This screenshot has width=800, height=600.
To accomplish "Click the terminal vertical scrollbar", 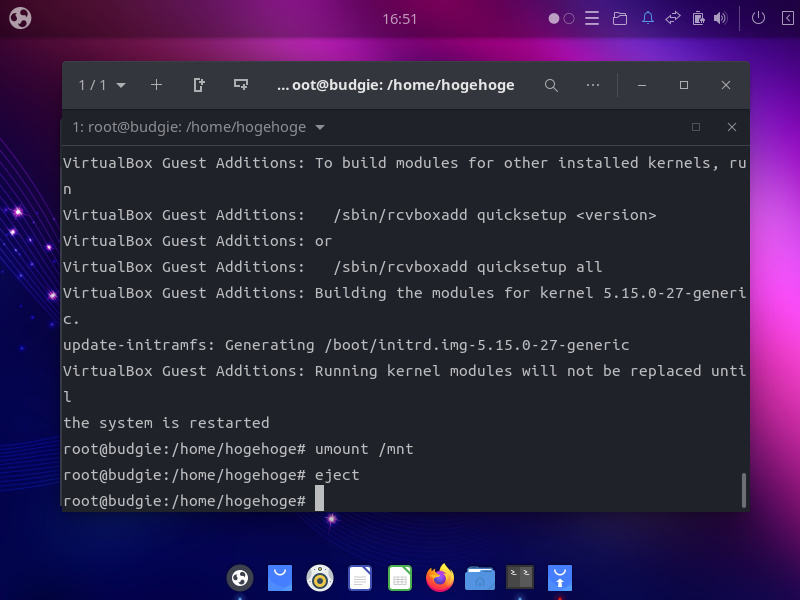I will coord(743,490).
